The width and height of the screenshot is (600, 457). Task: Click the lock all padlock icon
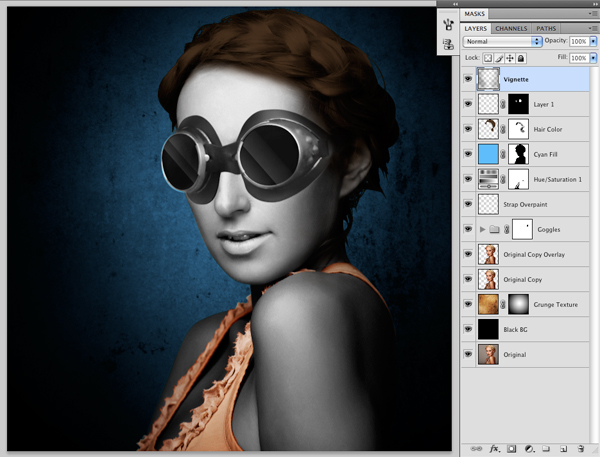pyautogui.click(x=521, y=58)
